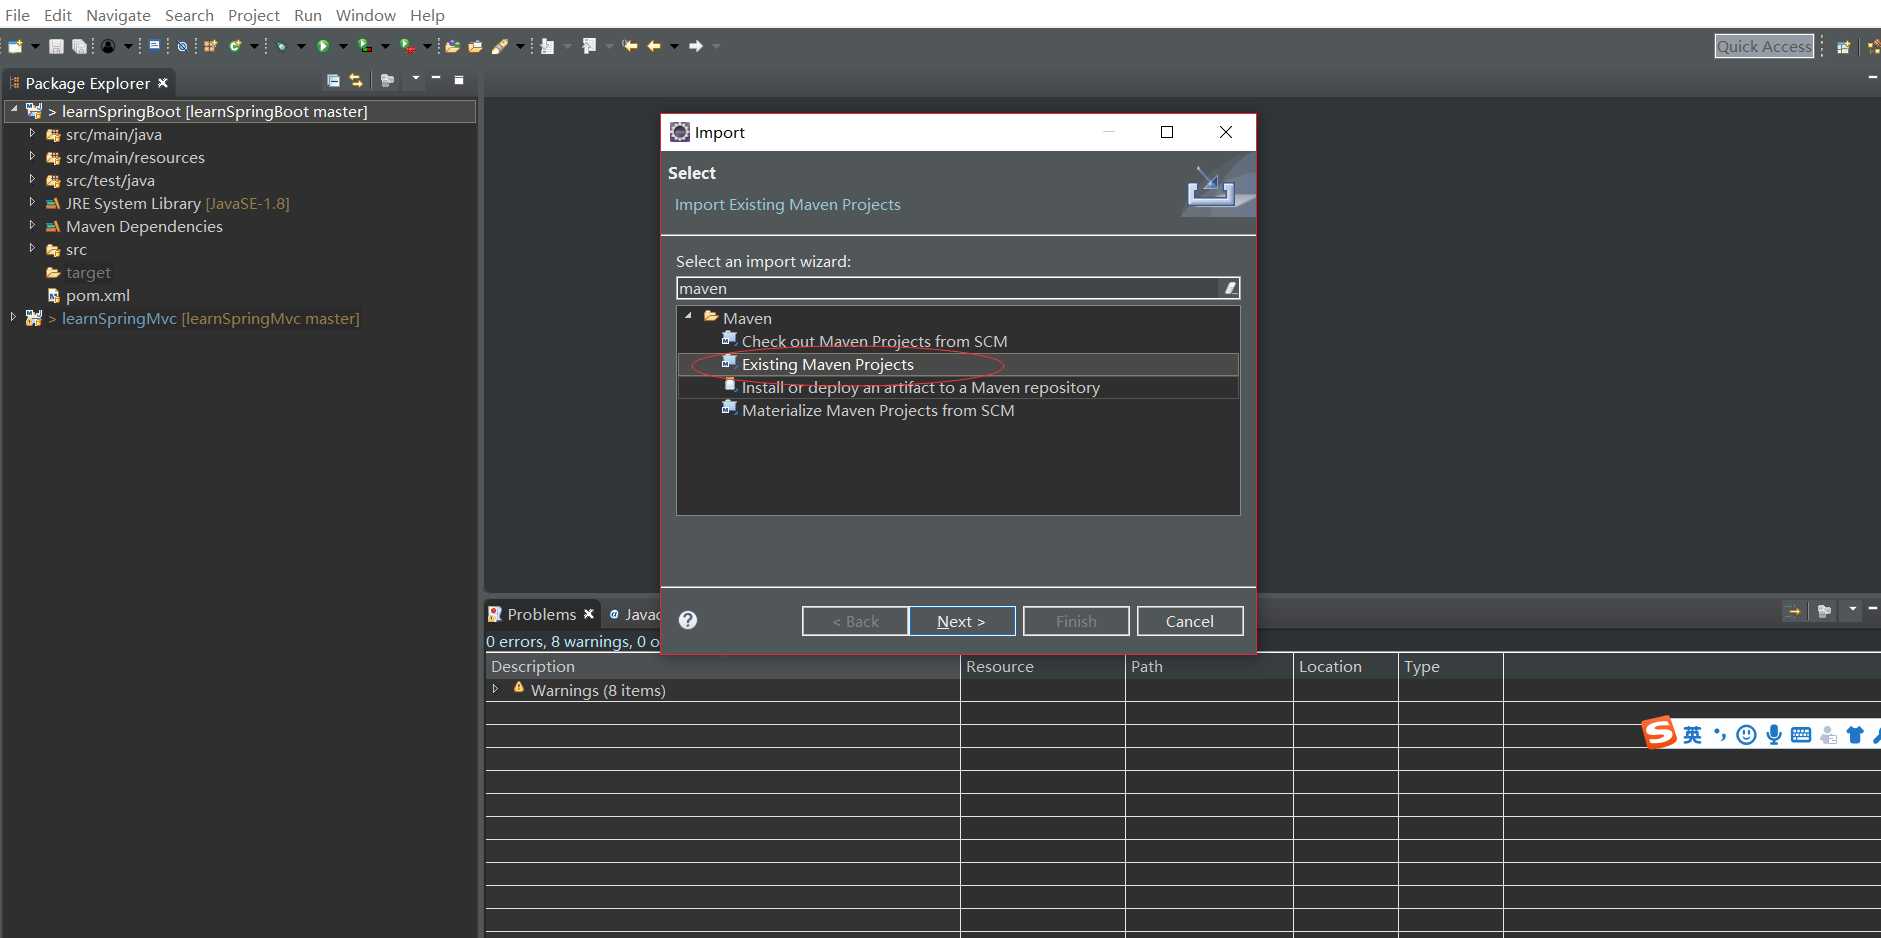Viewport: 1881px width, 938px height.
Task: Select Existing Maven Projects wizard
Action: [x=958, y=364]
